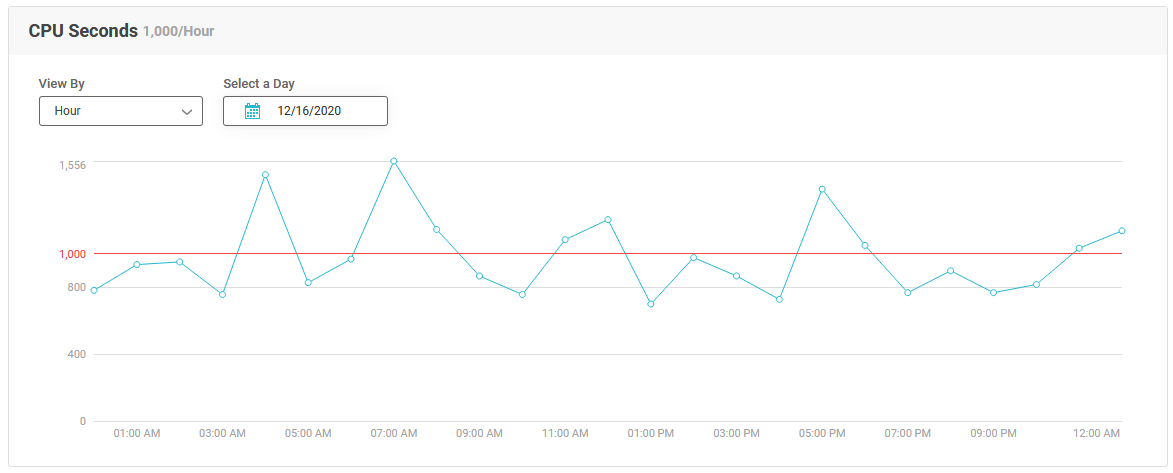Click the 1,000/Hour subtitle text
Image resolution: width=1173 pixels, height=473 pixels.
pos(179,32)
